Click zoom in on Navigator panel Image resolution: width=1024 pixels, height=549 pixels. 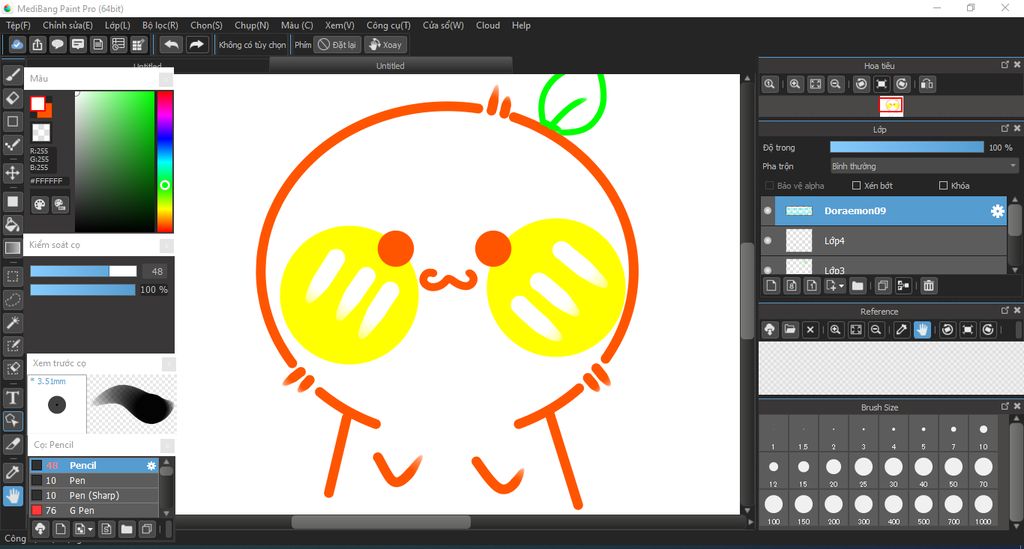[x=795, y=84]
